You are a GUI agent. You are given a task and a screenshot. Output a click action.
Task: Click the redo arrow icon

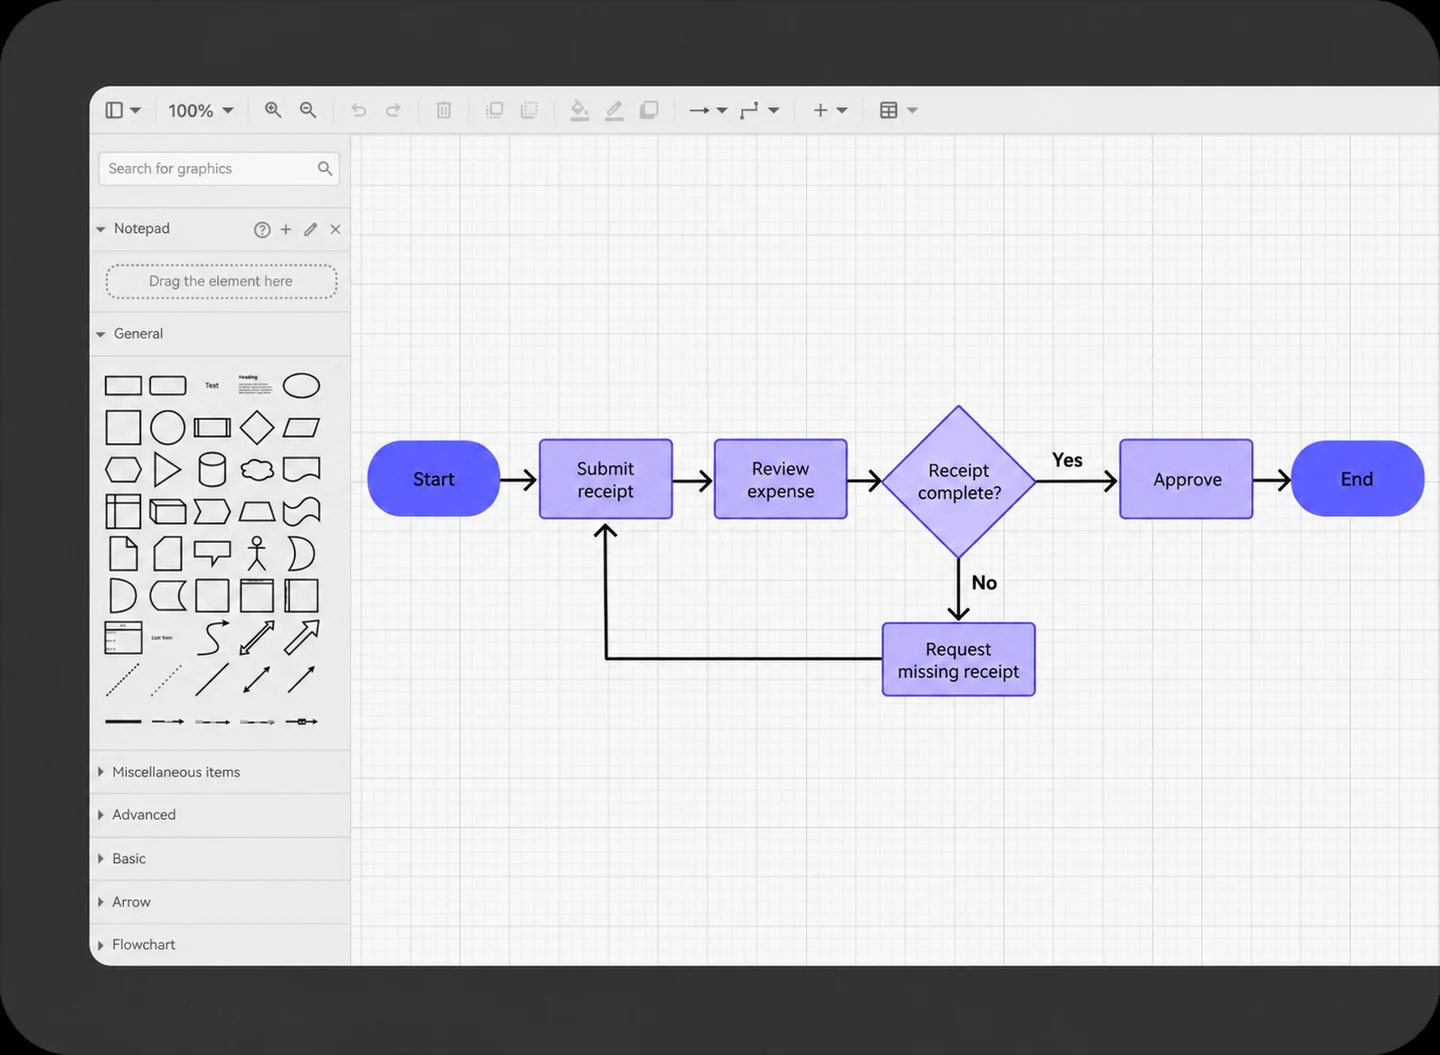[393, 110]
